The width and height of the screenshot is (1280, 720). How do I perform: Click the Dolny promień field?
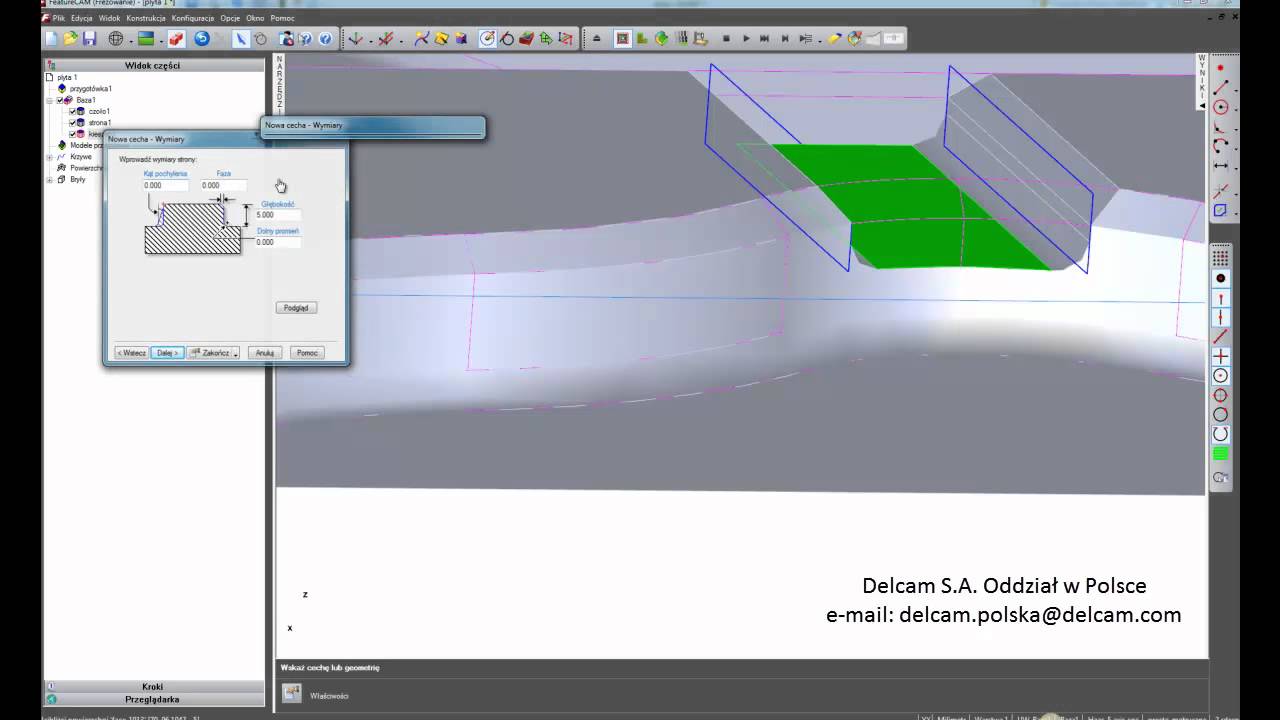click(x=278, y=242)
